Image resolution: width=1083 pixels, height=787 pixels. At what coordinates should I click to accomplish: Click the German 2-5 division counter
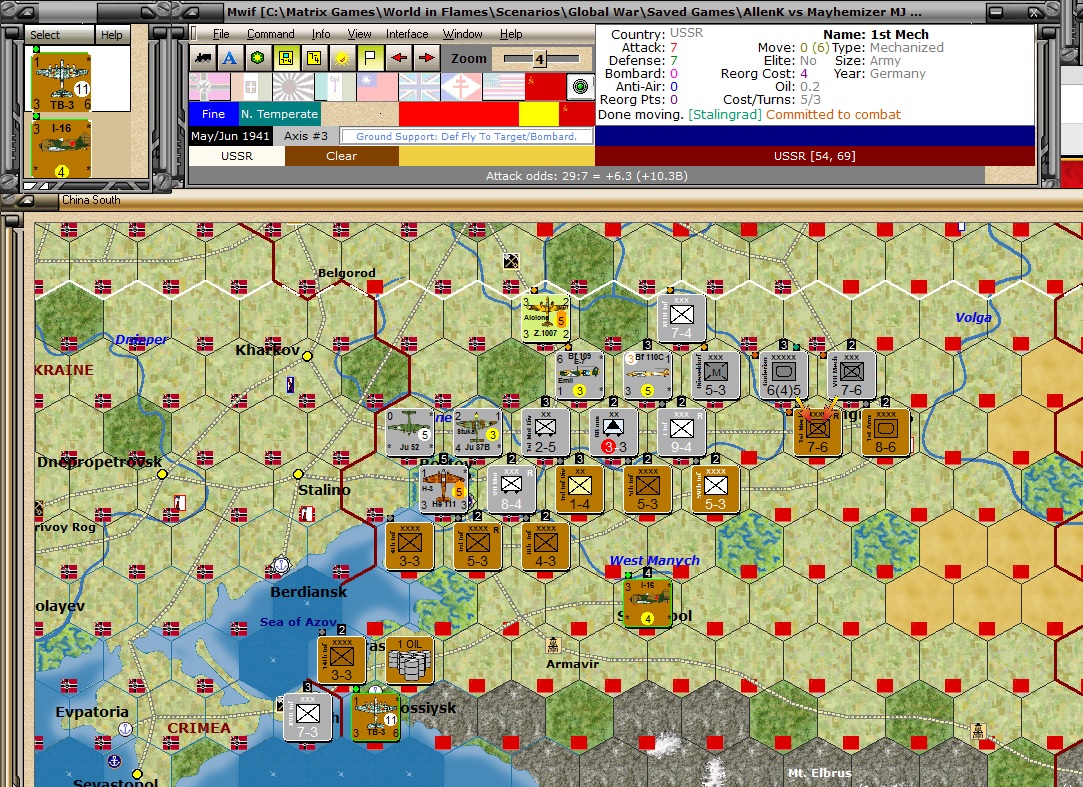(x=546, y=432)
